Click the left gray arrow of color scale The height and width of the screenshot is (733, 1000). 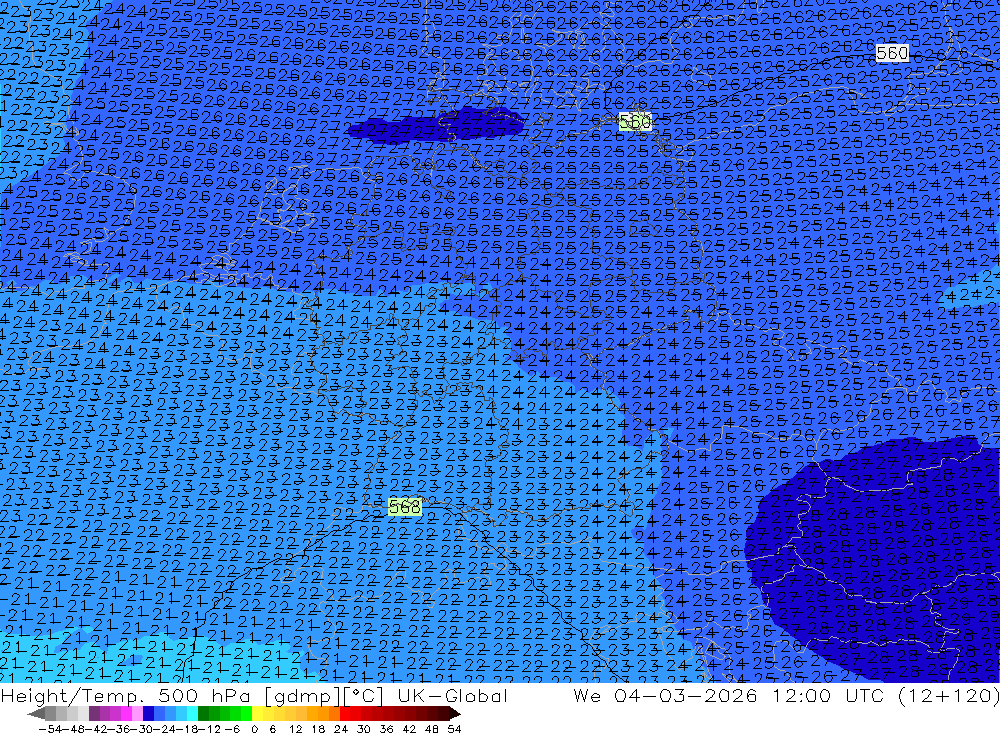pyautogui.click(x=36, y=714)
